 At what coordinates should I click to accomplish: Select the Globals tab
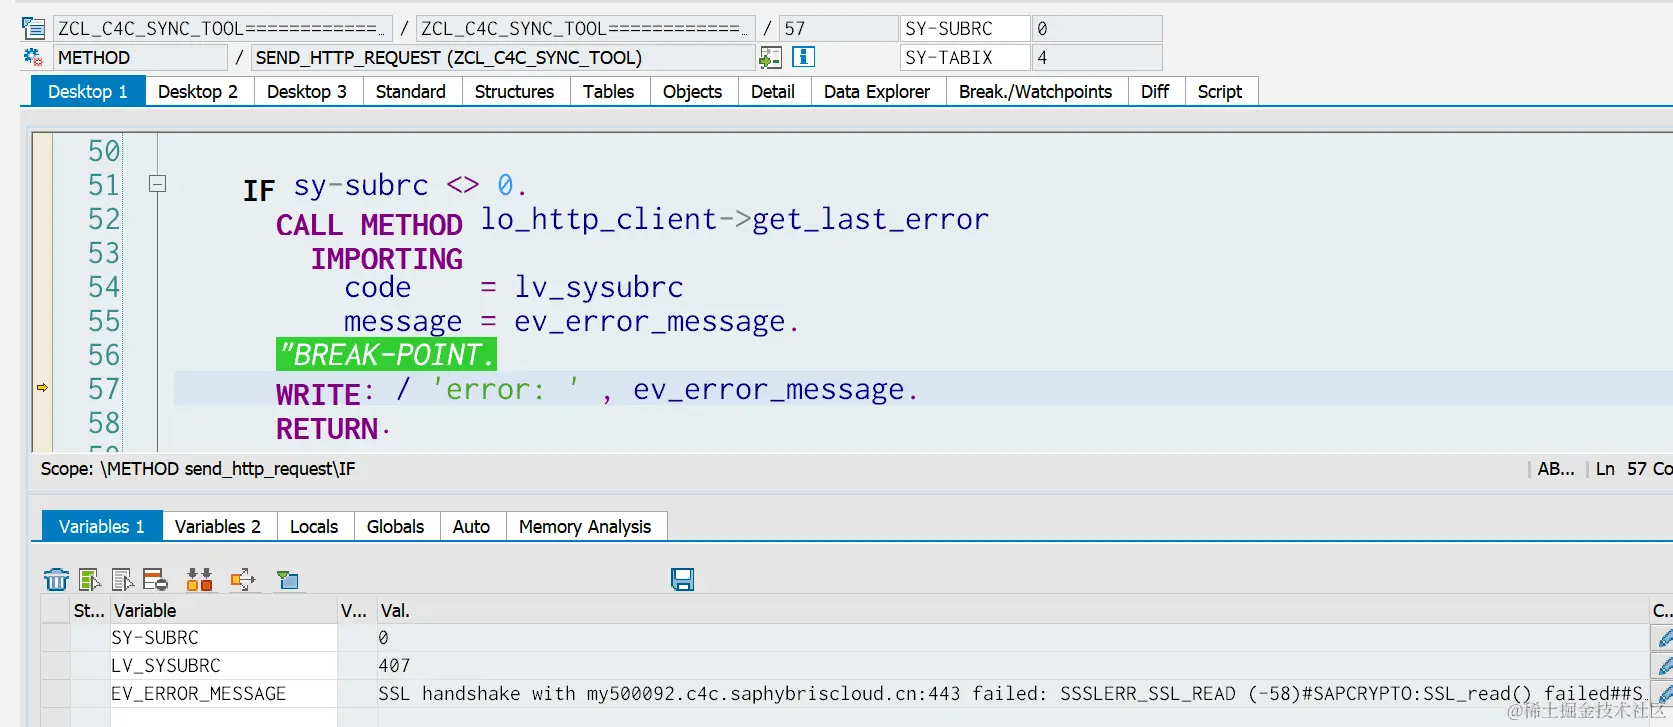coord(396,526)
